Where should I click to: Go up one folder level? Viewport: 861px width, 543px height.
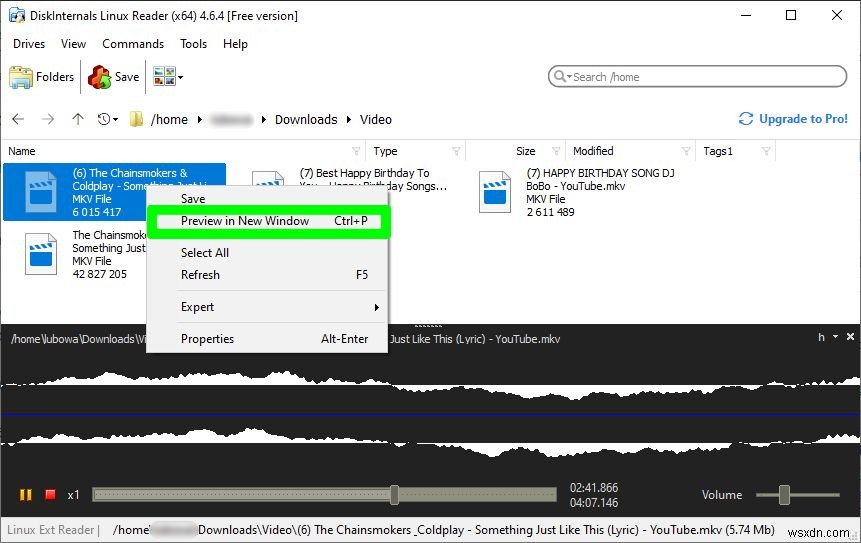point(78,119)
